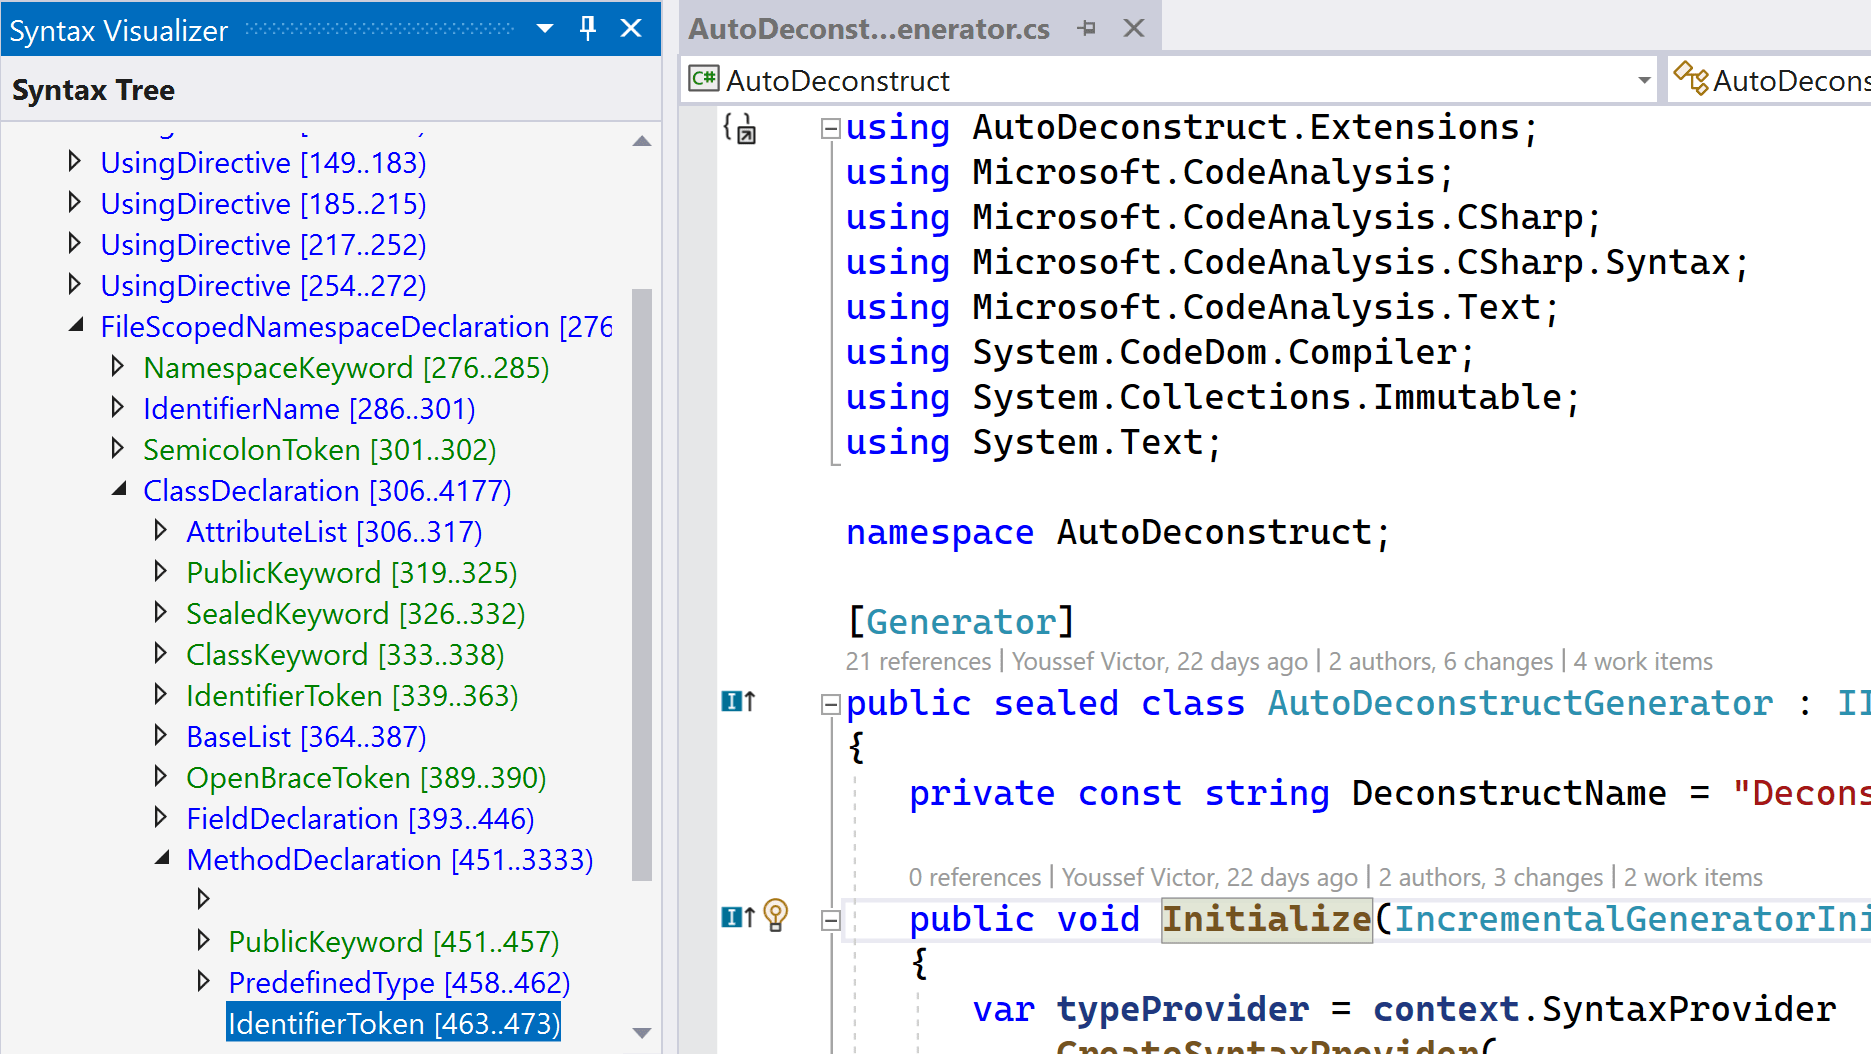This screenshot has width=1871, height=1054.
Task: Select AttributeList [306..317) tree item
Action: [x=334, y=532]
